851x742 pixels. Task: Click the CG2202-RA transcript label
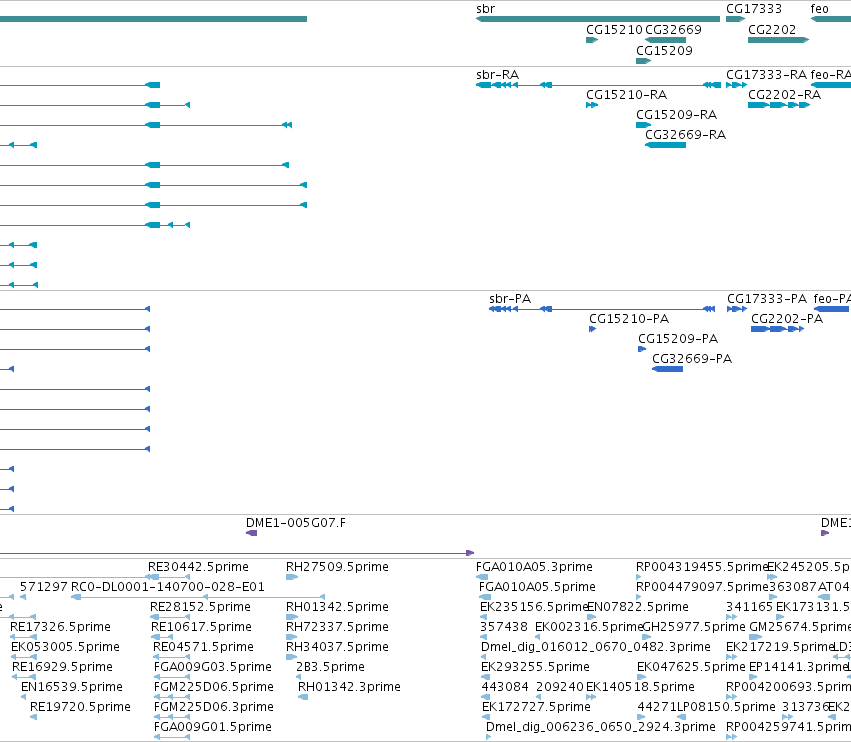coord(784,94)
